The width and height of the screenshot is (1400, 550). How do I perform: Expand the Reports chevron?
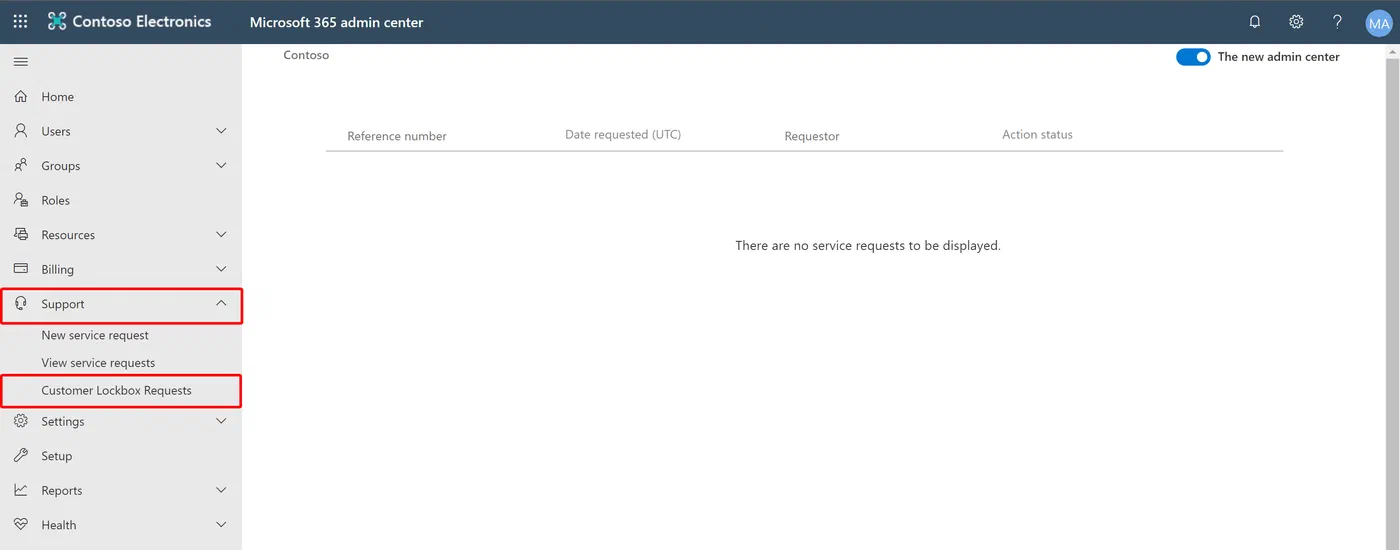[222, 490]
